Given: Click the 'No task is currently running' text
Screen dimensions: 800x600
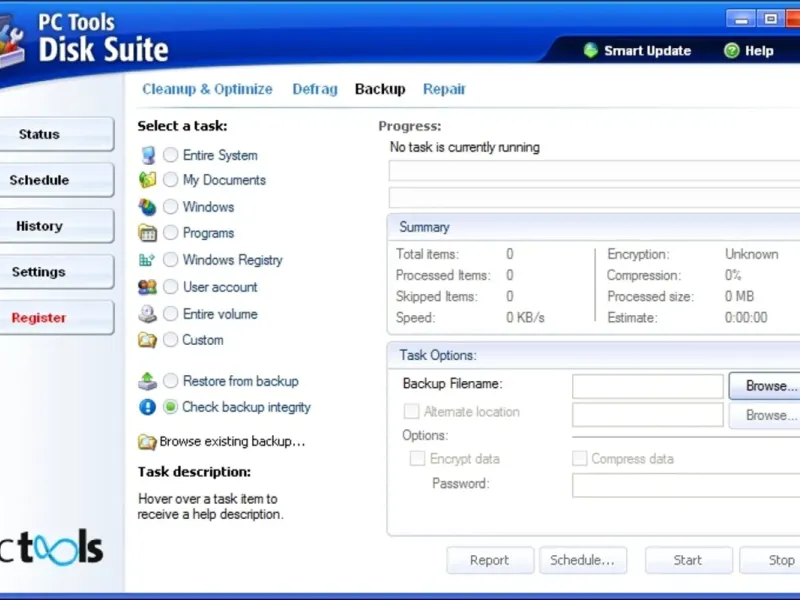Looking at the screenshot, I should pos(464,147).
